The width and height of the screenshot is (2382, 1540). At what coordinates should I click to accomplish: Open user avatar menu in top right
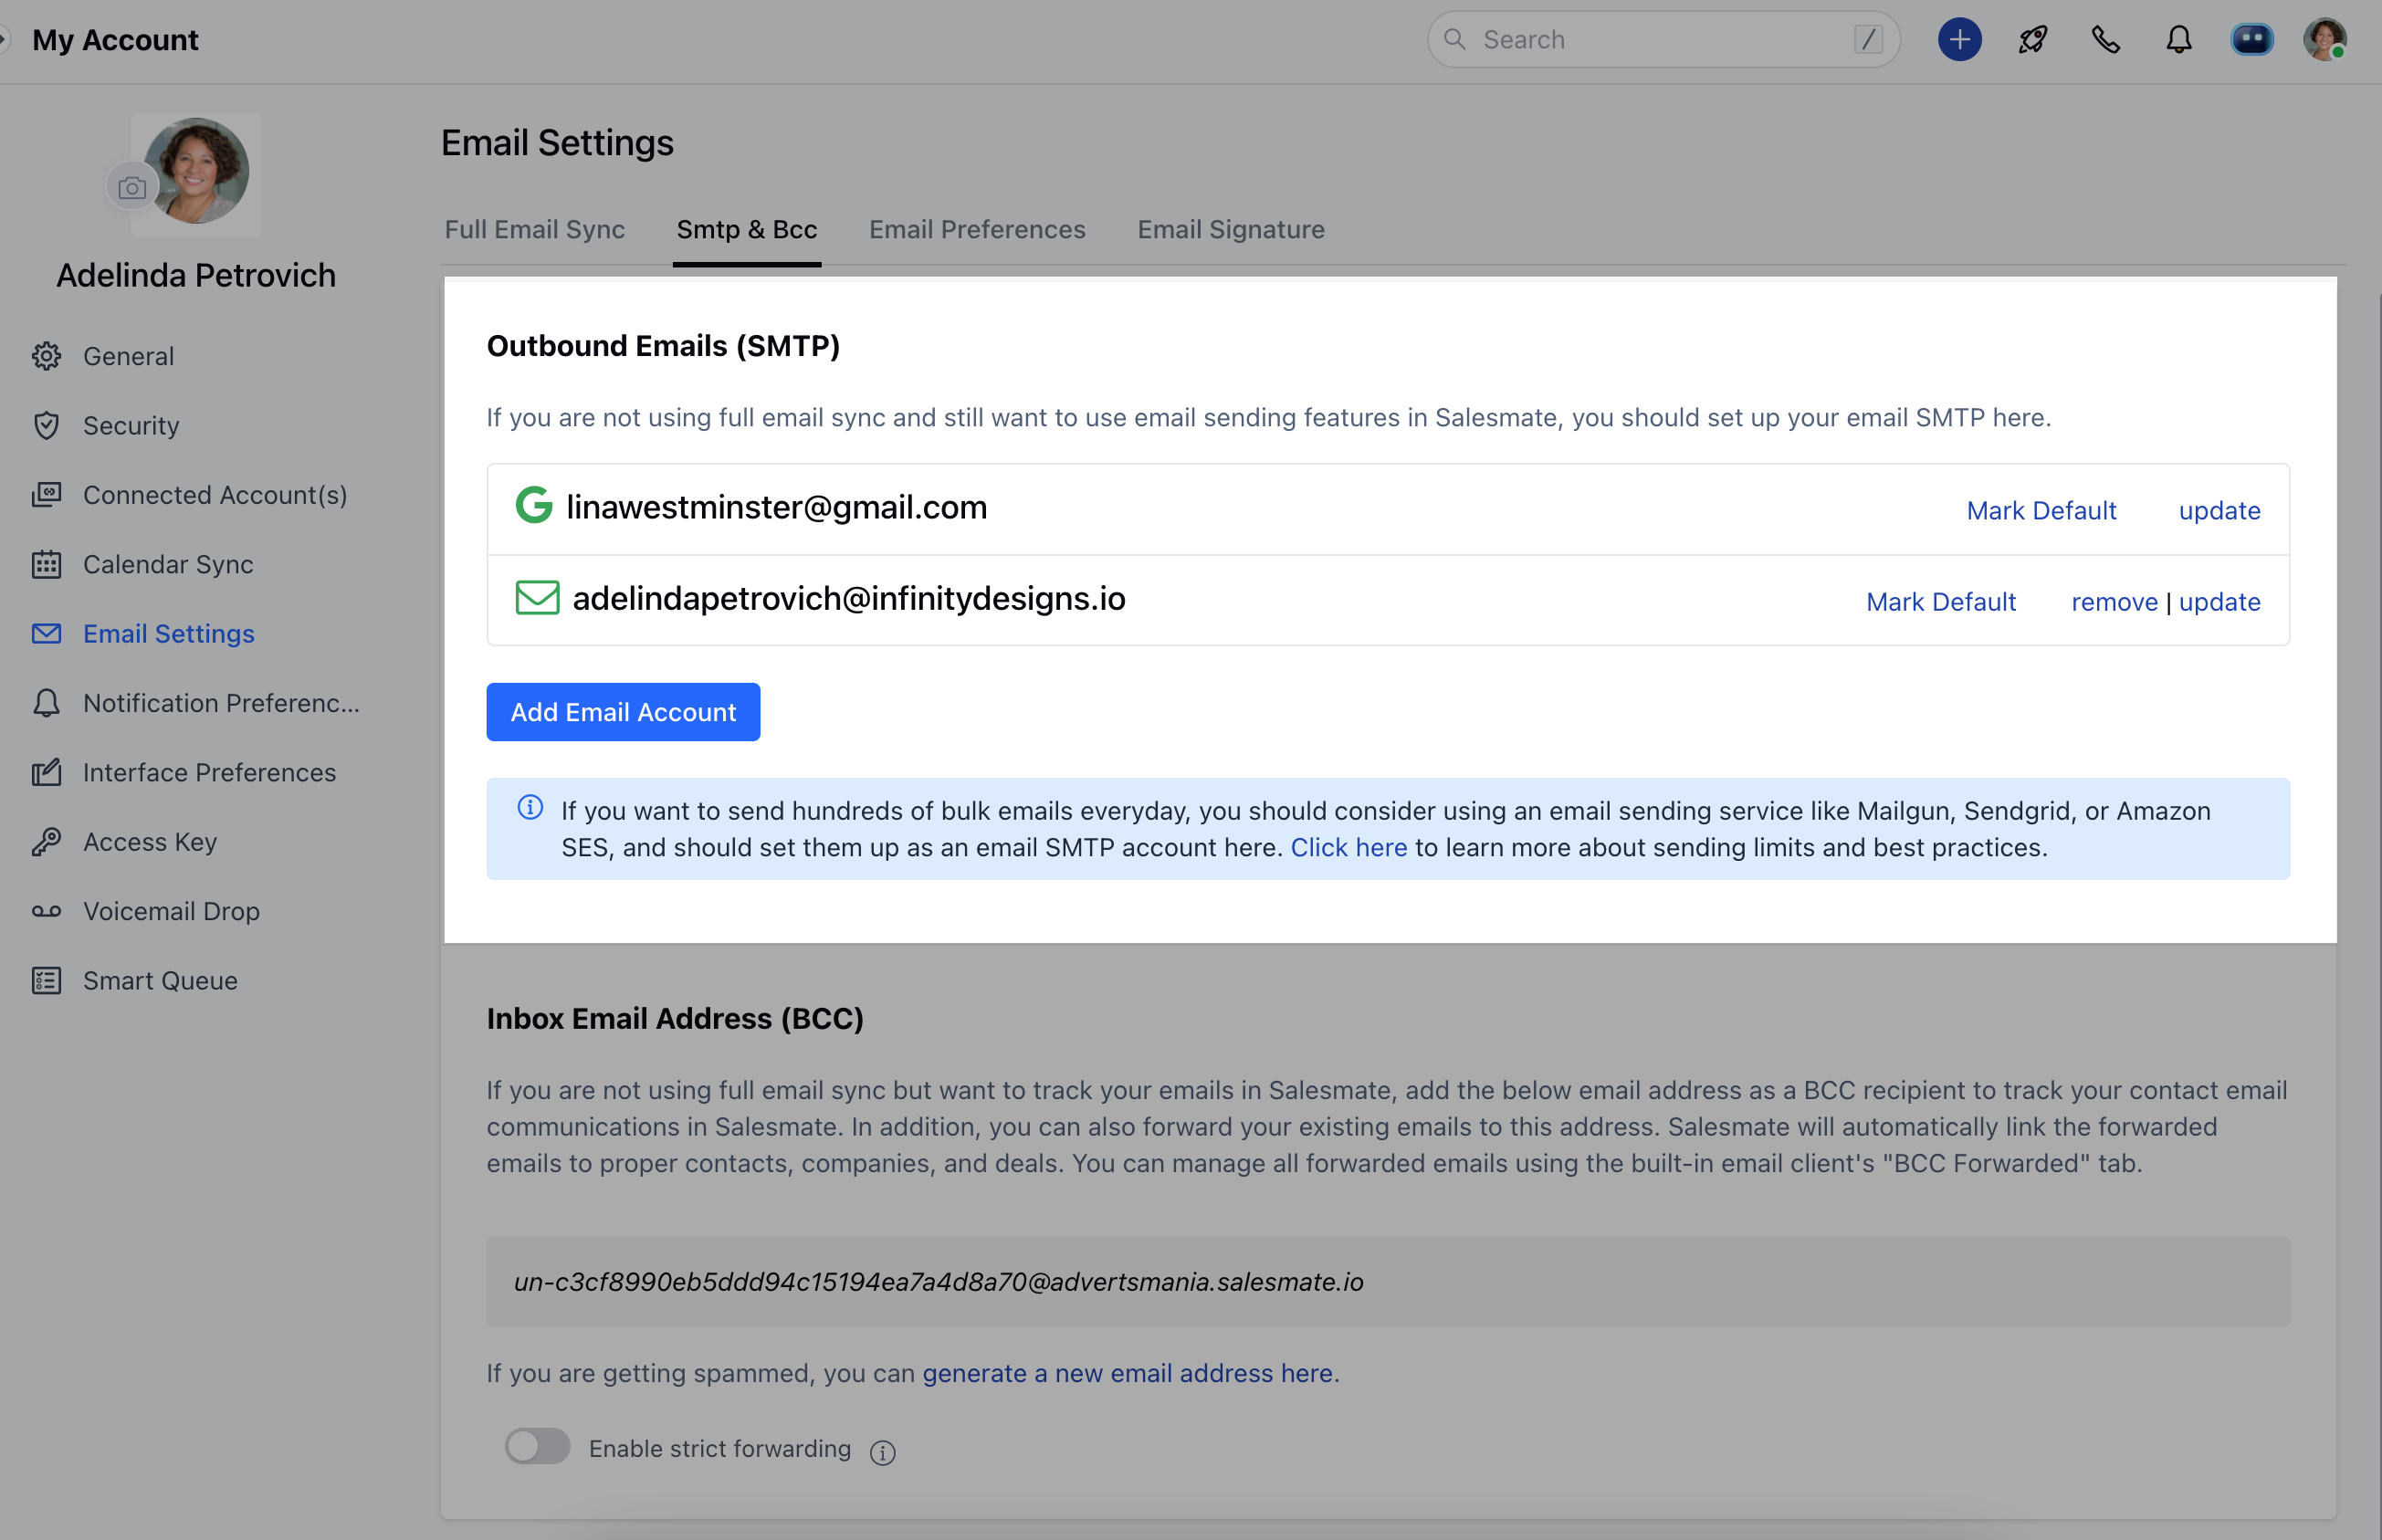[x=2324, y=40]
